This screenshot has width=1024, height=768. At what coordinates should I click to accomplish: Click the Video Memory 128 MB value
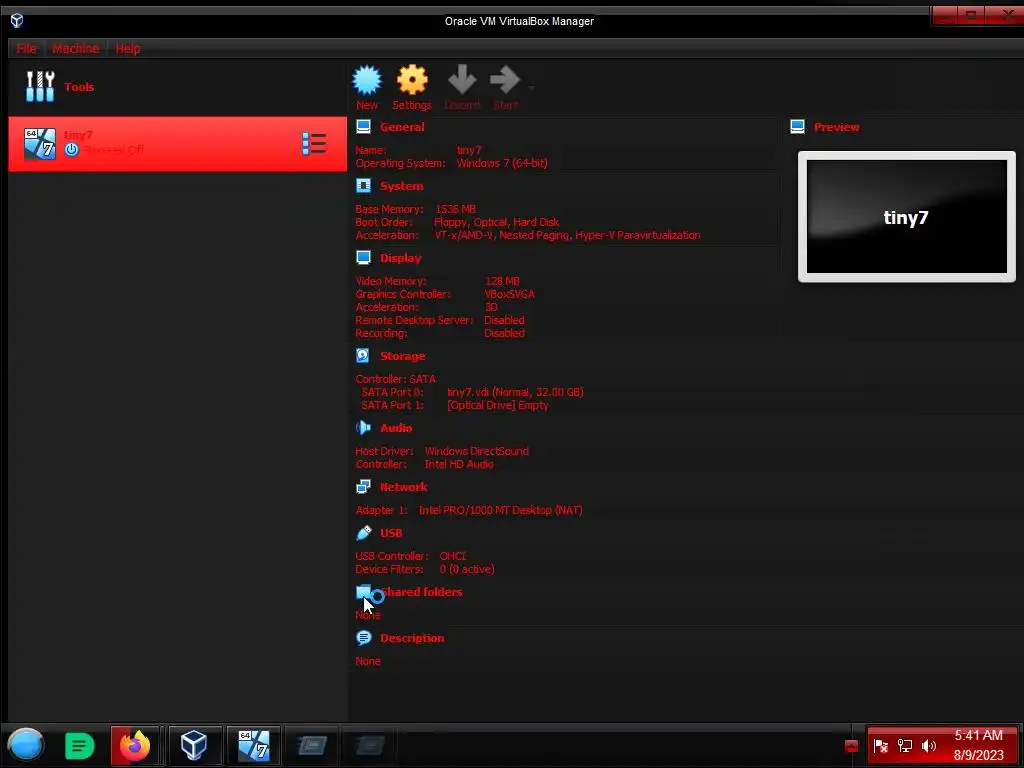502,281
